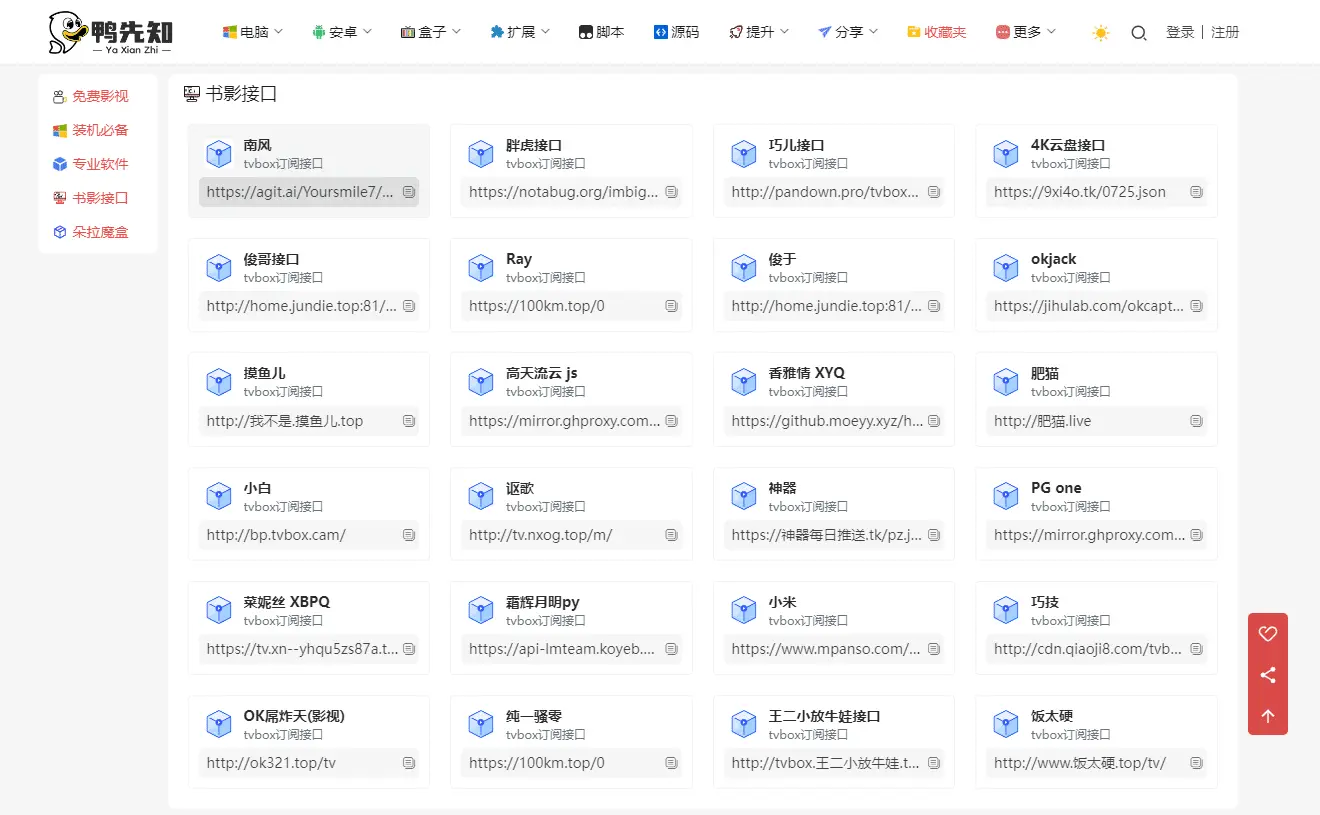This screenshot has width=1320, height=815.
Task: Open the 霸辉月明py card title
Action: (x=543, y=602)
